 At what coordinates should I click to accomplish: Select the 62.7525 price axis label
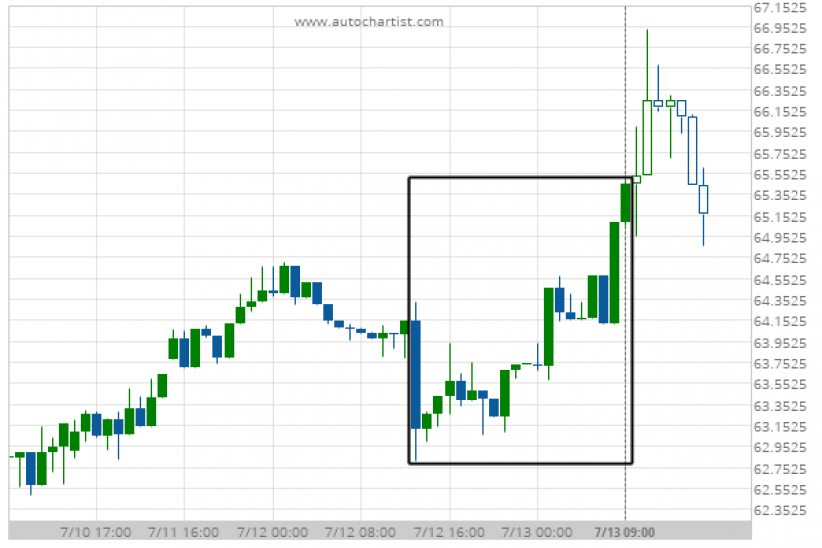pos(780,468)
